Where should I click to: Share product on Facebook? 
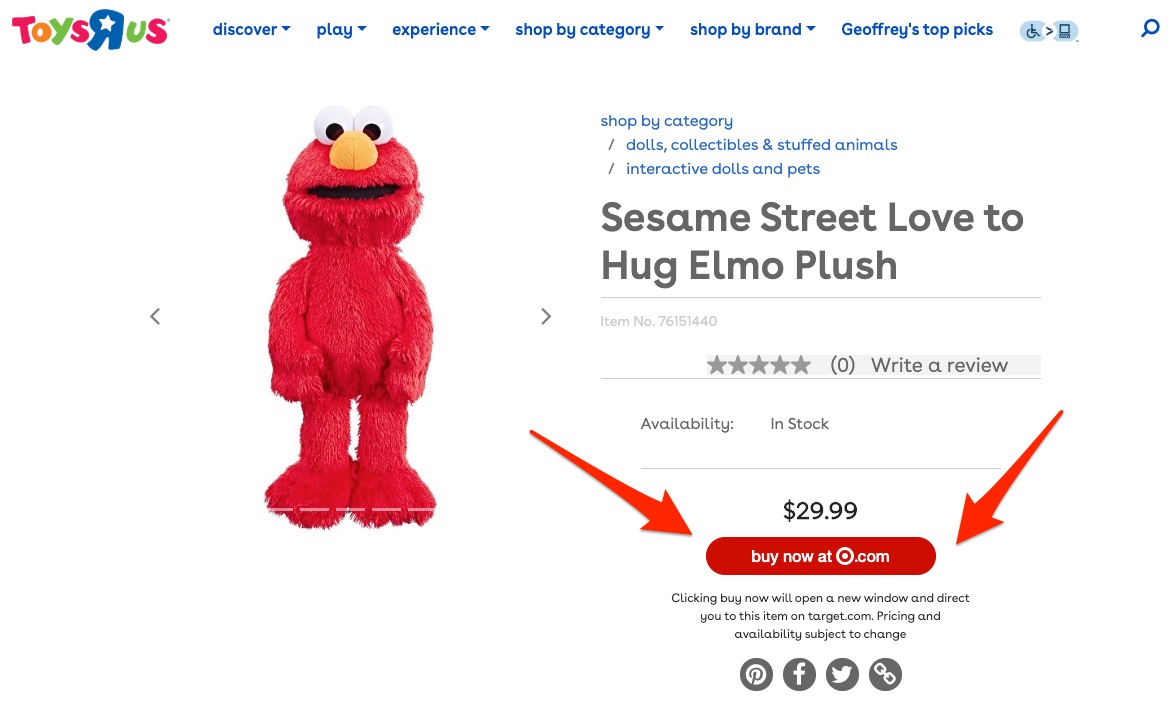[799, 674]
